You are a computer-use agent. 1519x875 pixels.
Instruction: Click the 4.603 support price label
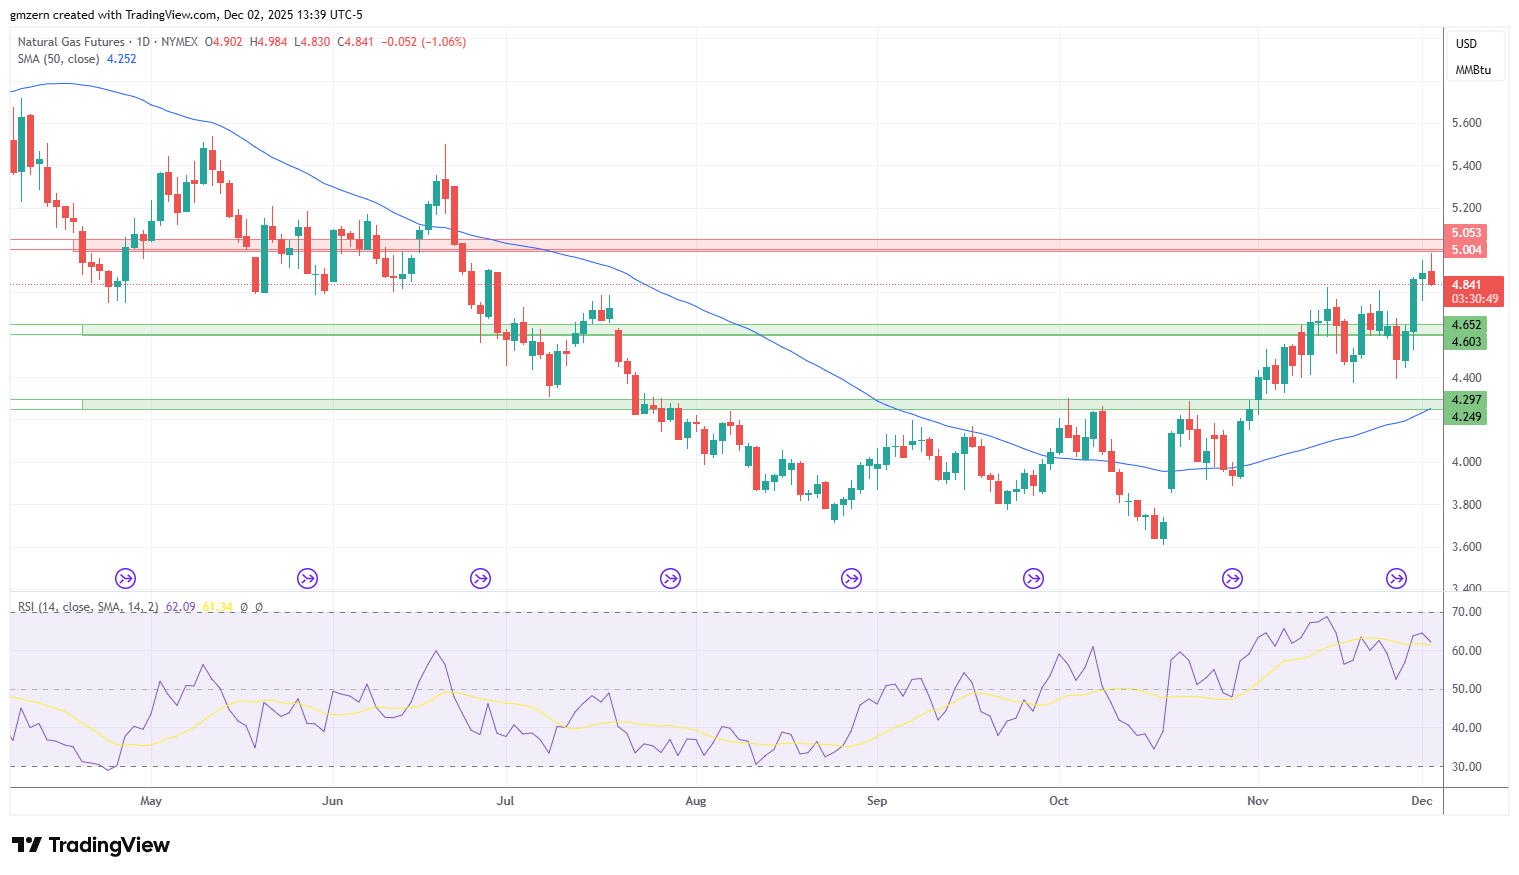click(1466, 342)
